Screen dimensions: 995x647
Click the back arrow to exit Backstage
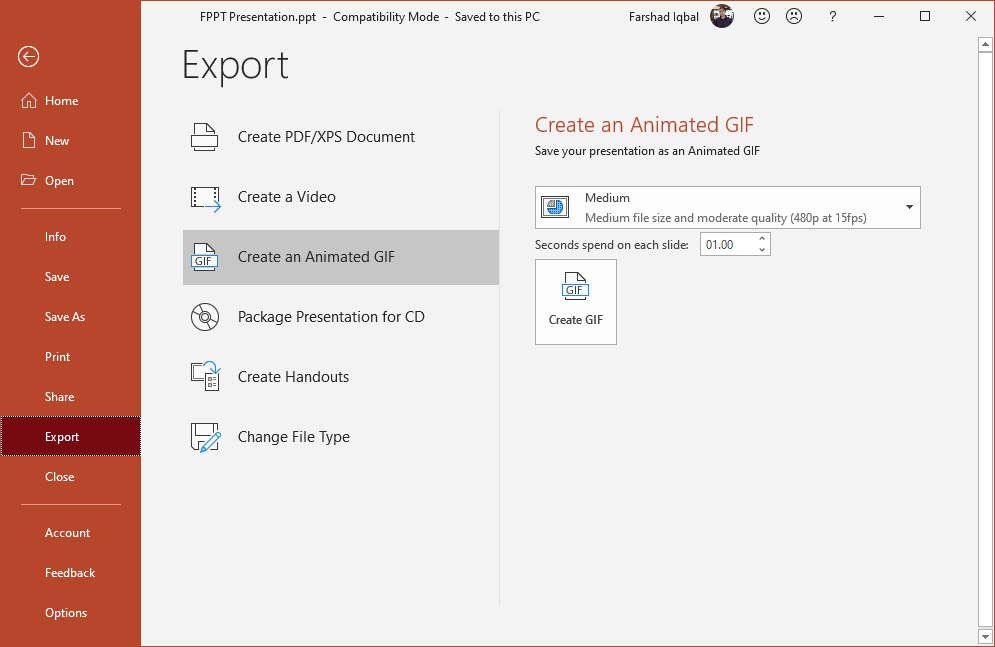(x=28, y=57)
